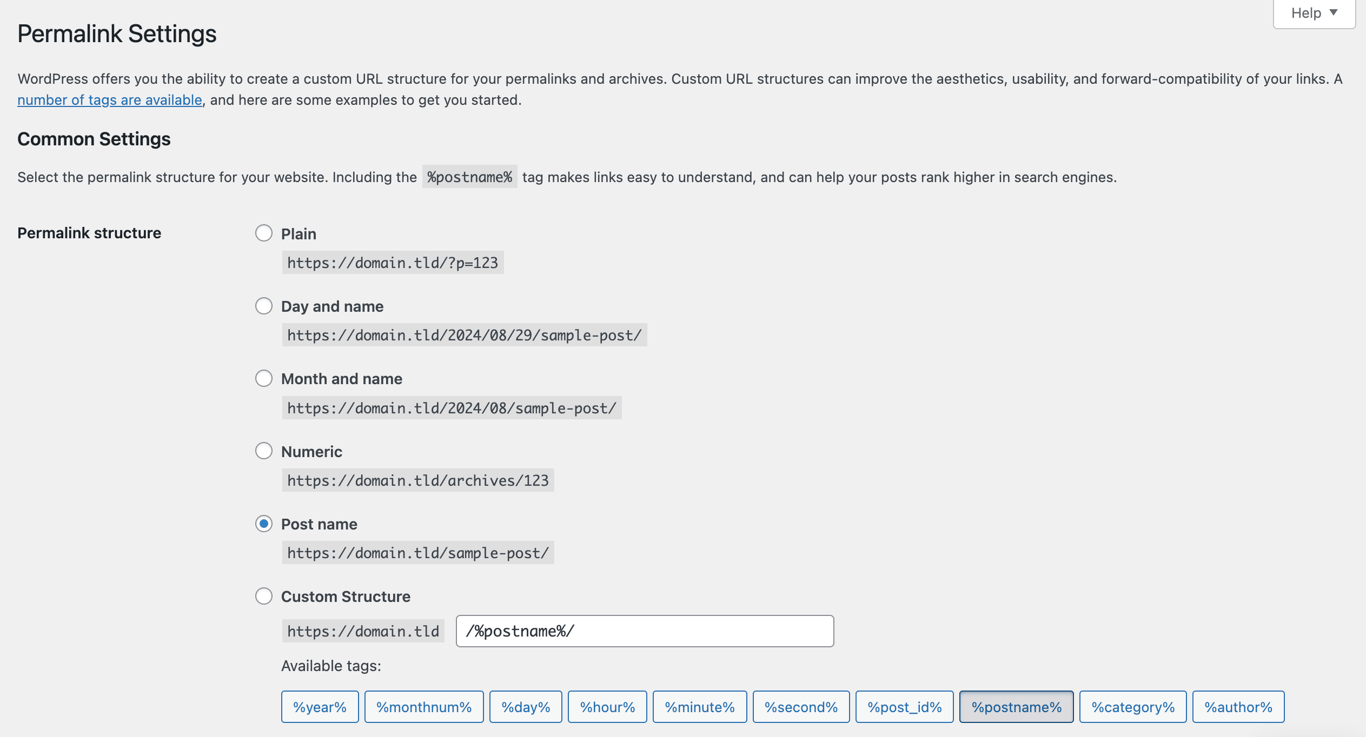The width and height of the screenshot is (1366, 737).
Task: Select the Post name structure option
Action: coord(263,523)
